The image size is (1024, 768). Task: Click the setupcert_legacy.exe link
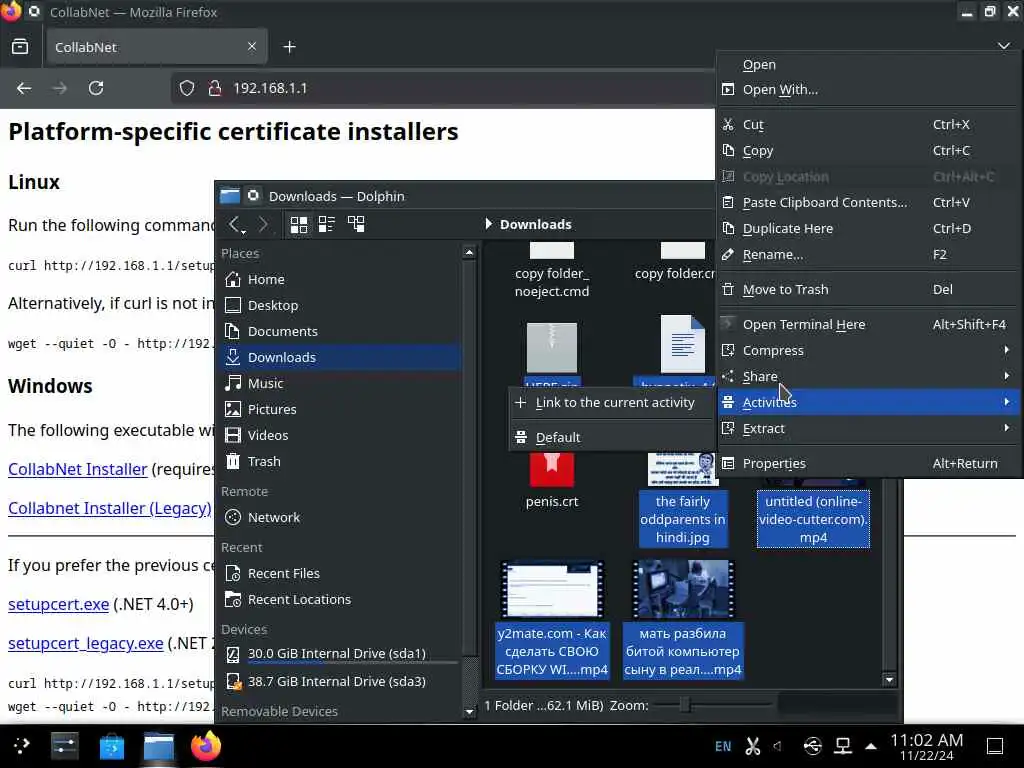coord(86,644)
